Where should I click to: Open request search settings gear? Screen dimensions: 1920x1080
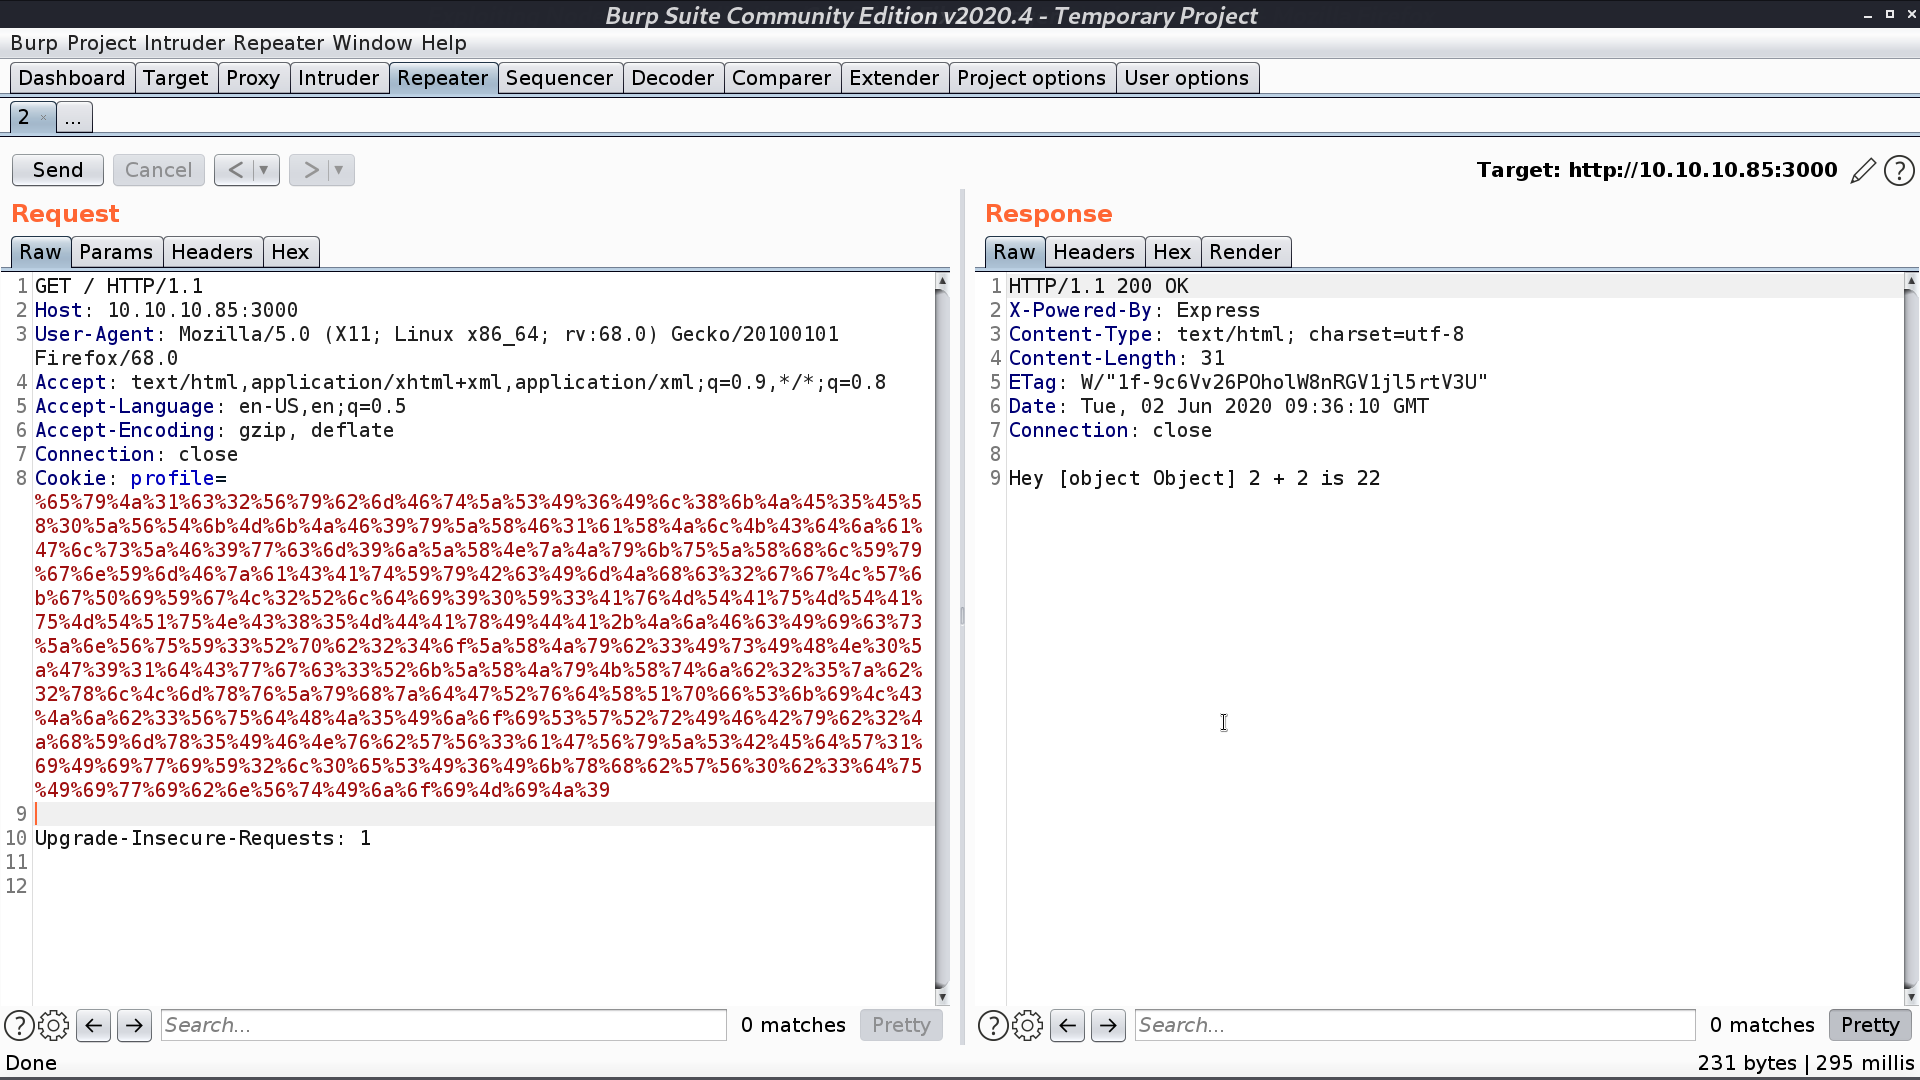point(53,1025)
